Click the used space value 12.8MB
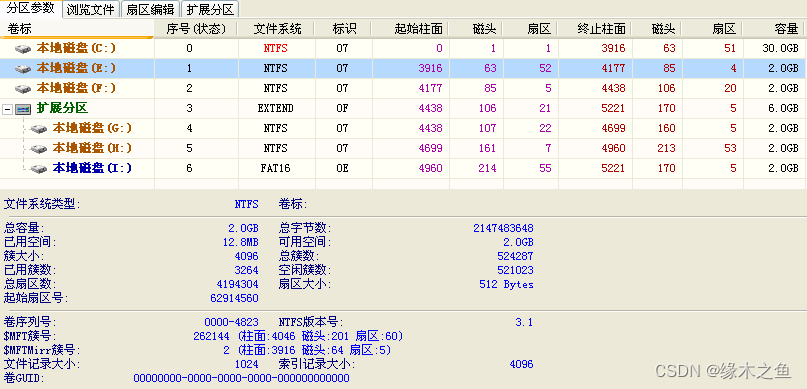Screen dimensions: 807x389 tap(240, 242)
